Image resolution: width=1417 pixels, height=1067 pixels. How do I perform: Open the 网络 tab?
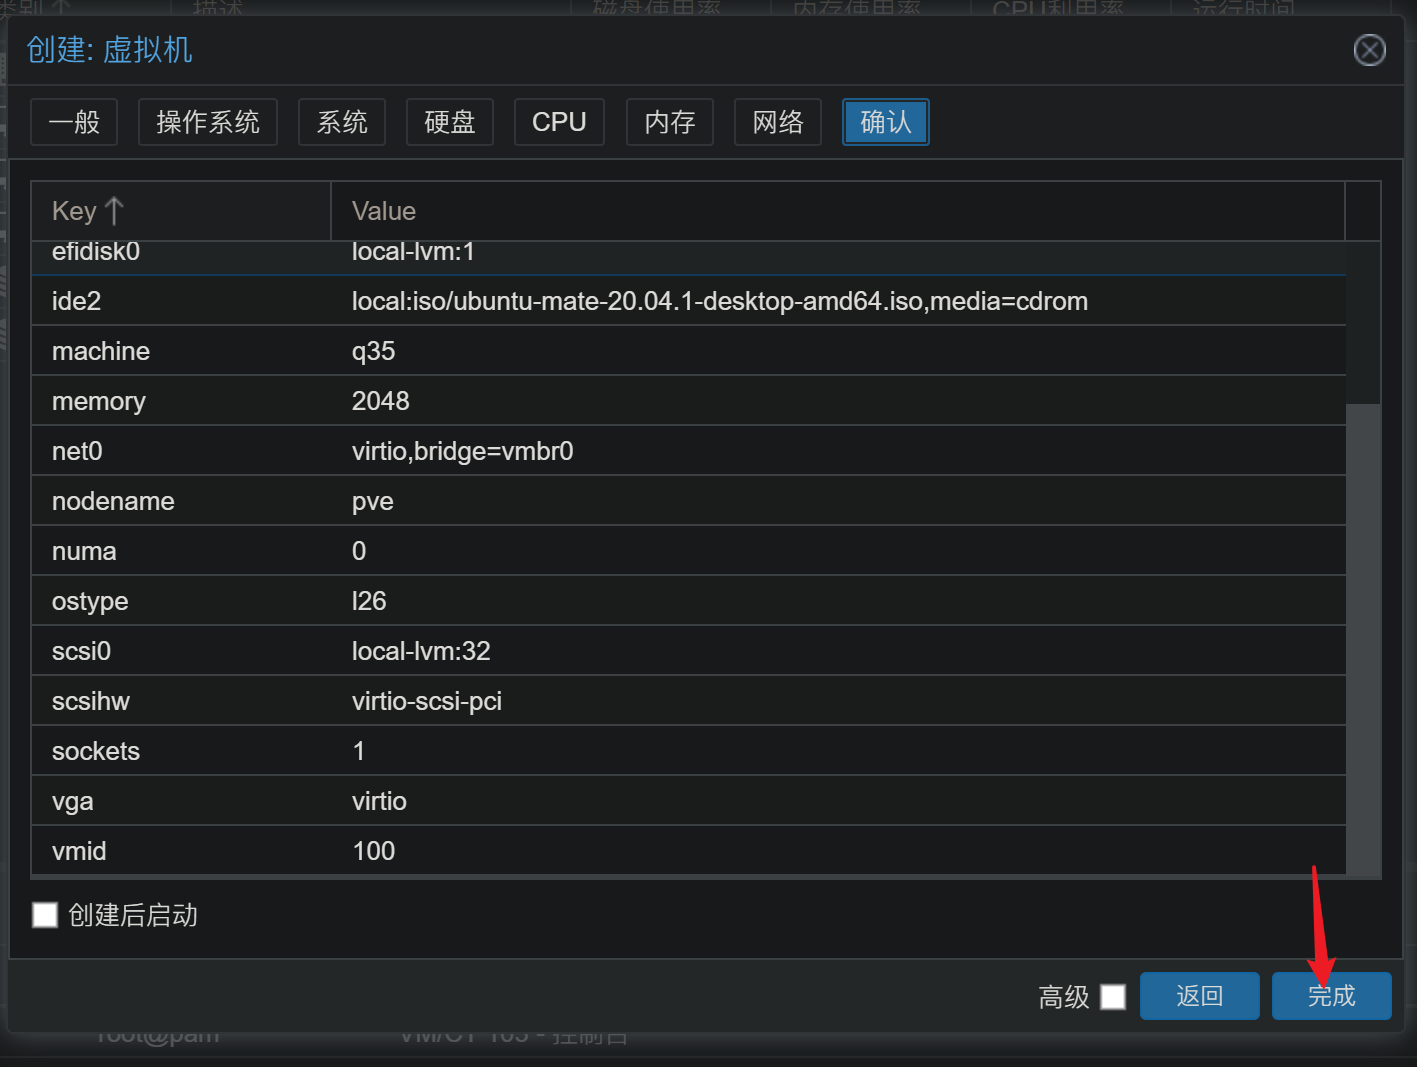click(778, 122)
